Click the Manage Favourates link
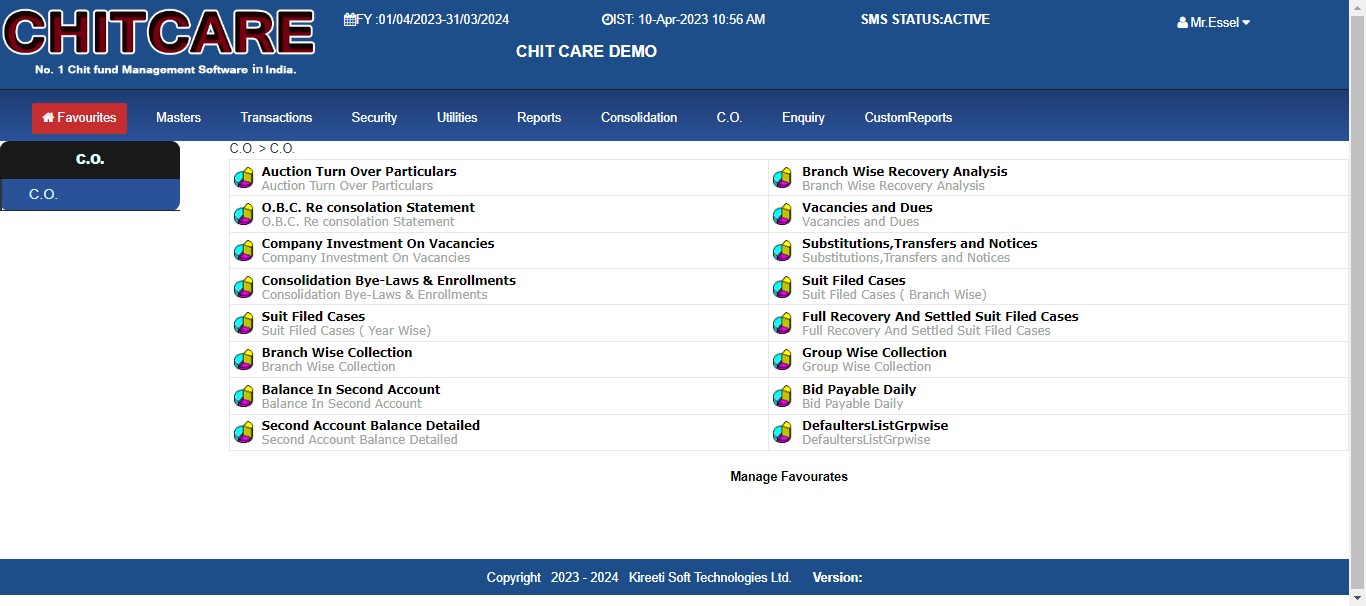Image resolution: width=1366 pixels, height=606 pixels. click(788, 477)
